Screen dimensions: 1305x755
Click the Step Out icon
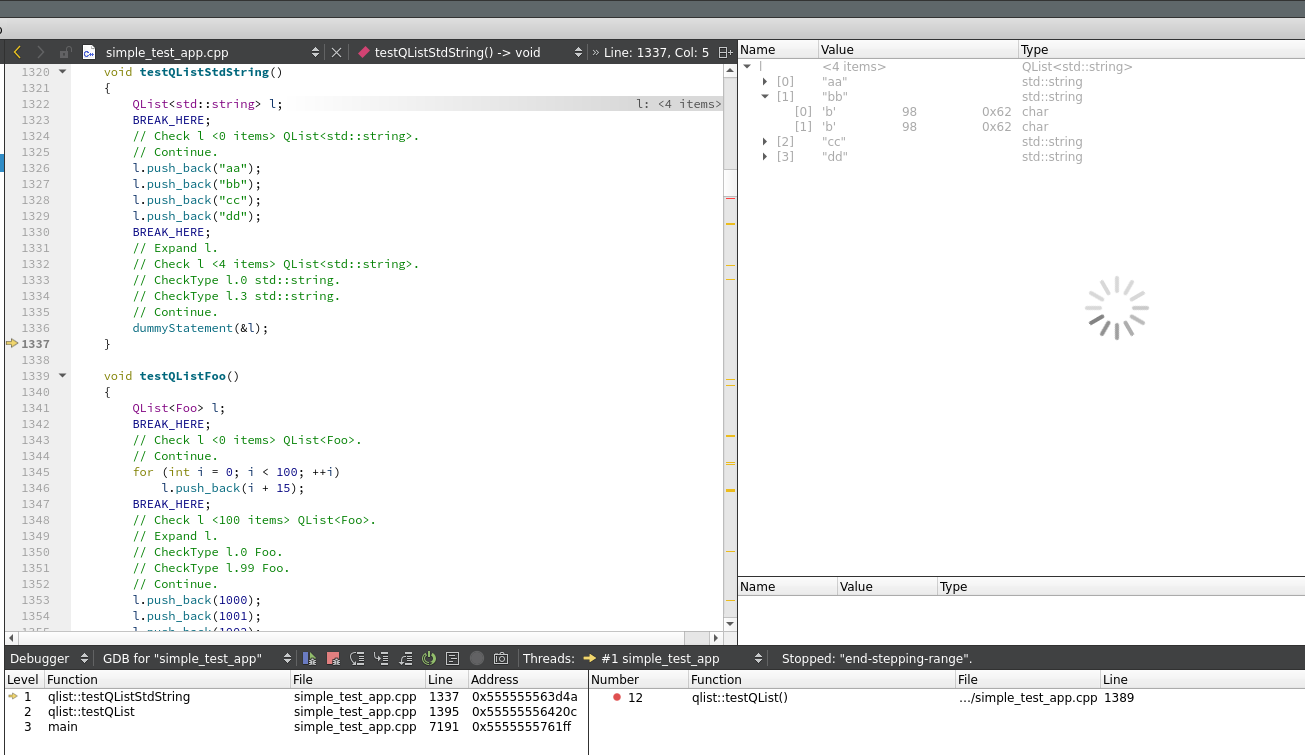click(405, 658)
